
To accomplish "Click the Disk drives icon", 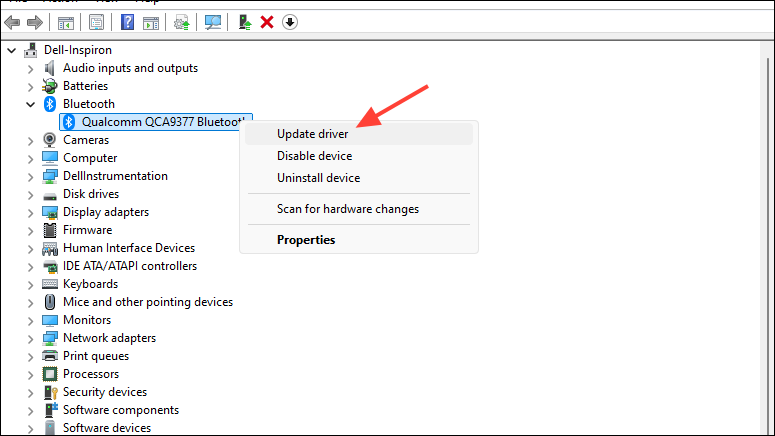I will pos(49,196).
